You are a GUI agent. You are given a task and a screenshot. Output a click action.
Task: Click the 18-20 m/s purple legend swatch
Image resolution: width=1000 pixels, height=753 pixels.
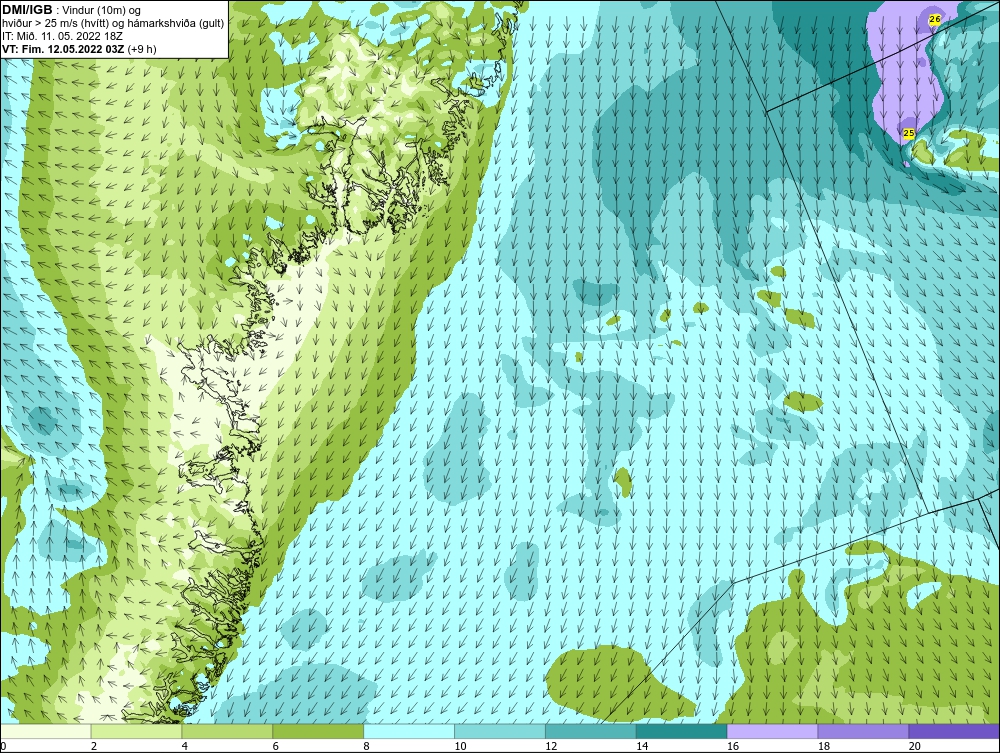click(864, 731)
